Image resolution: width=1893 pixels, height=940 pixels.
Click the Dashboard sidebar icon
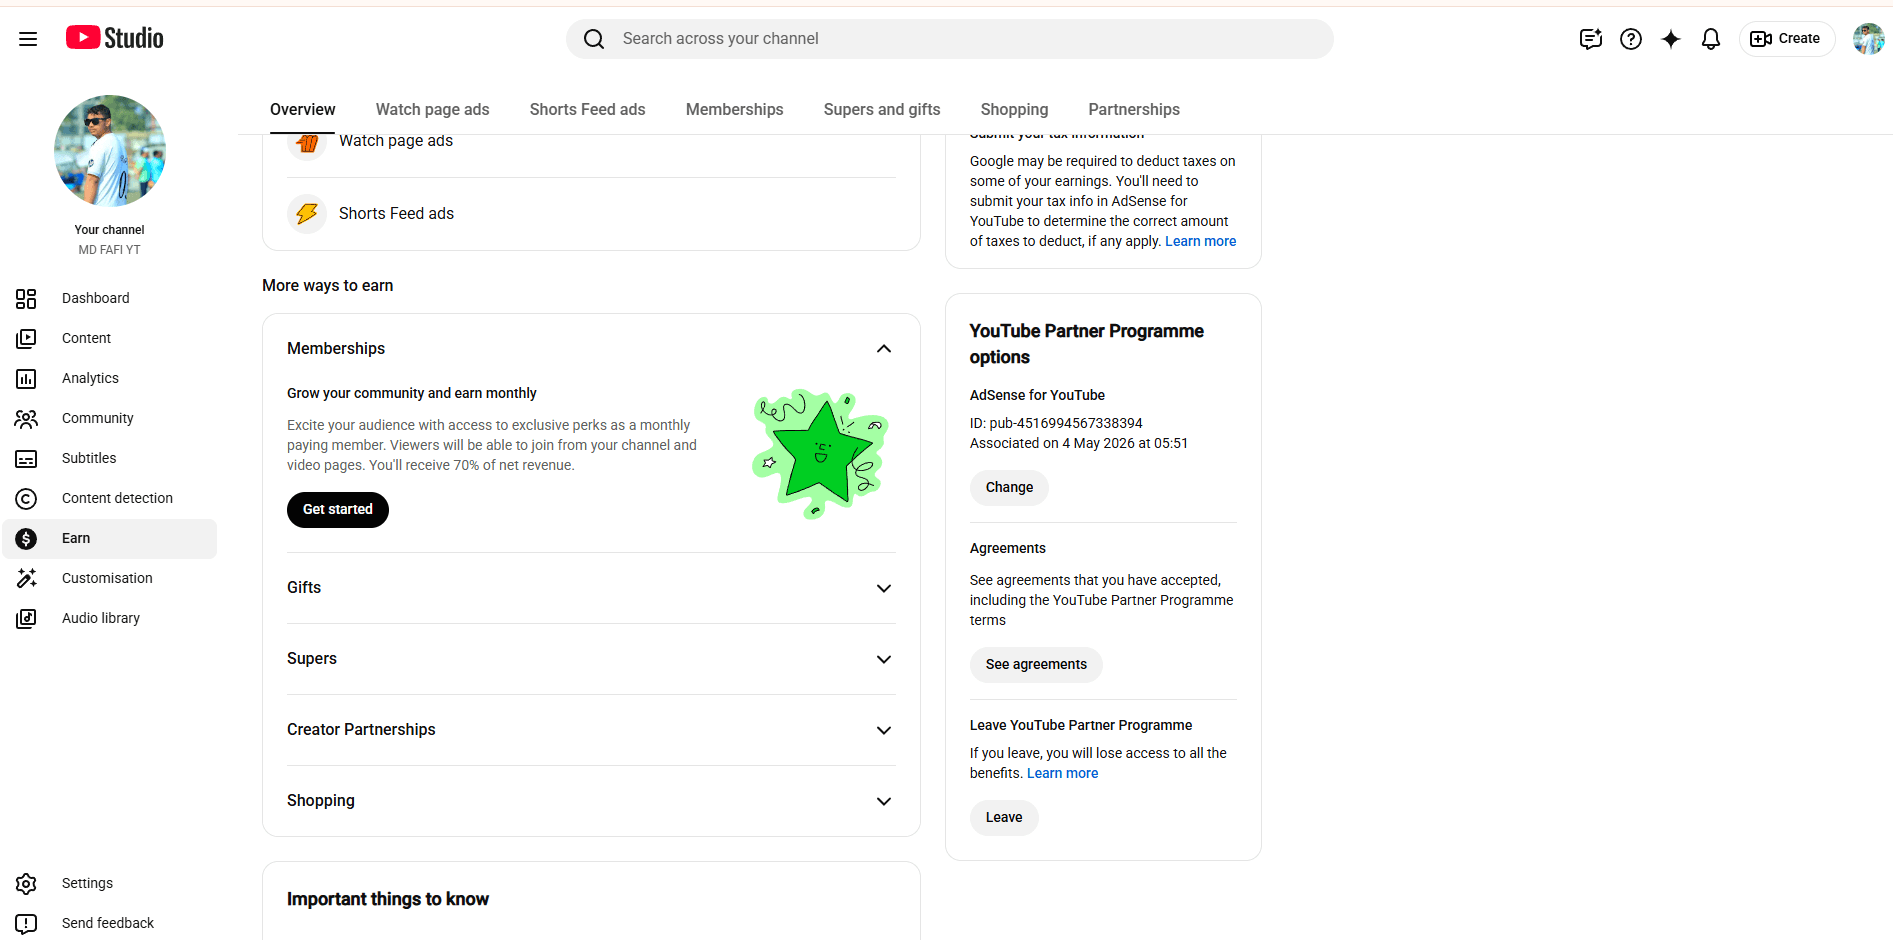click(x=26, y=299)
